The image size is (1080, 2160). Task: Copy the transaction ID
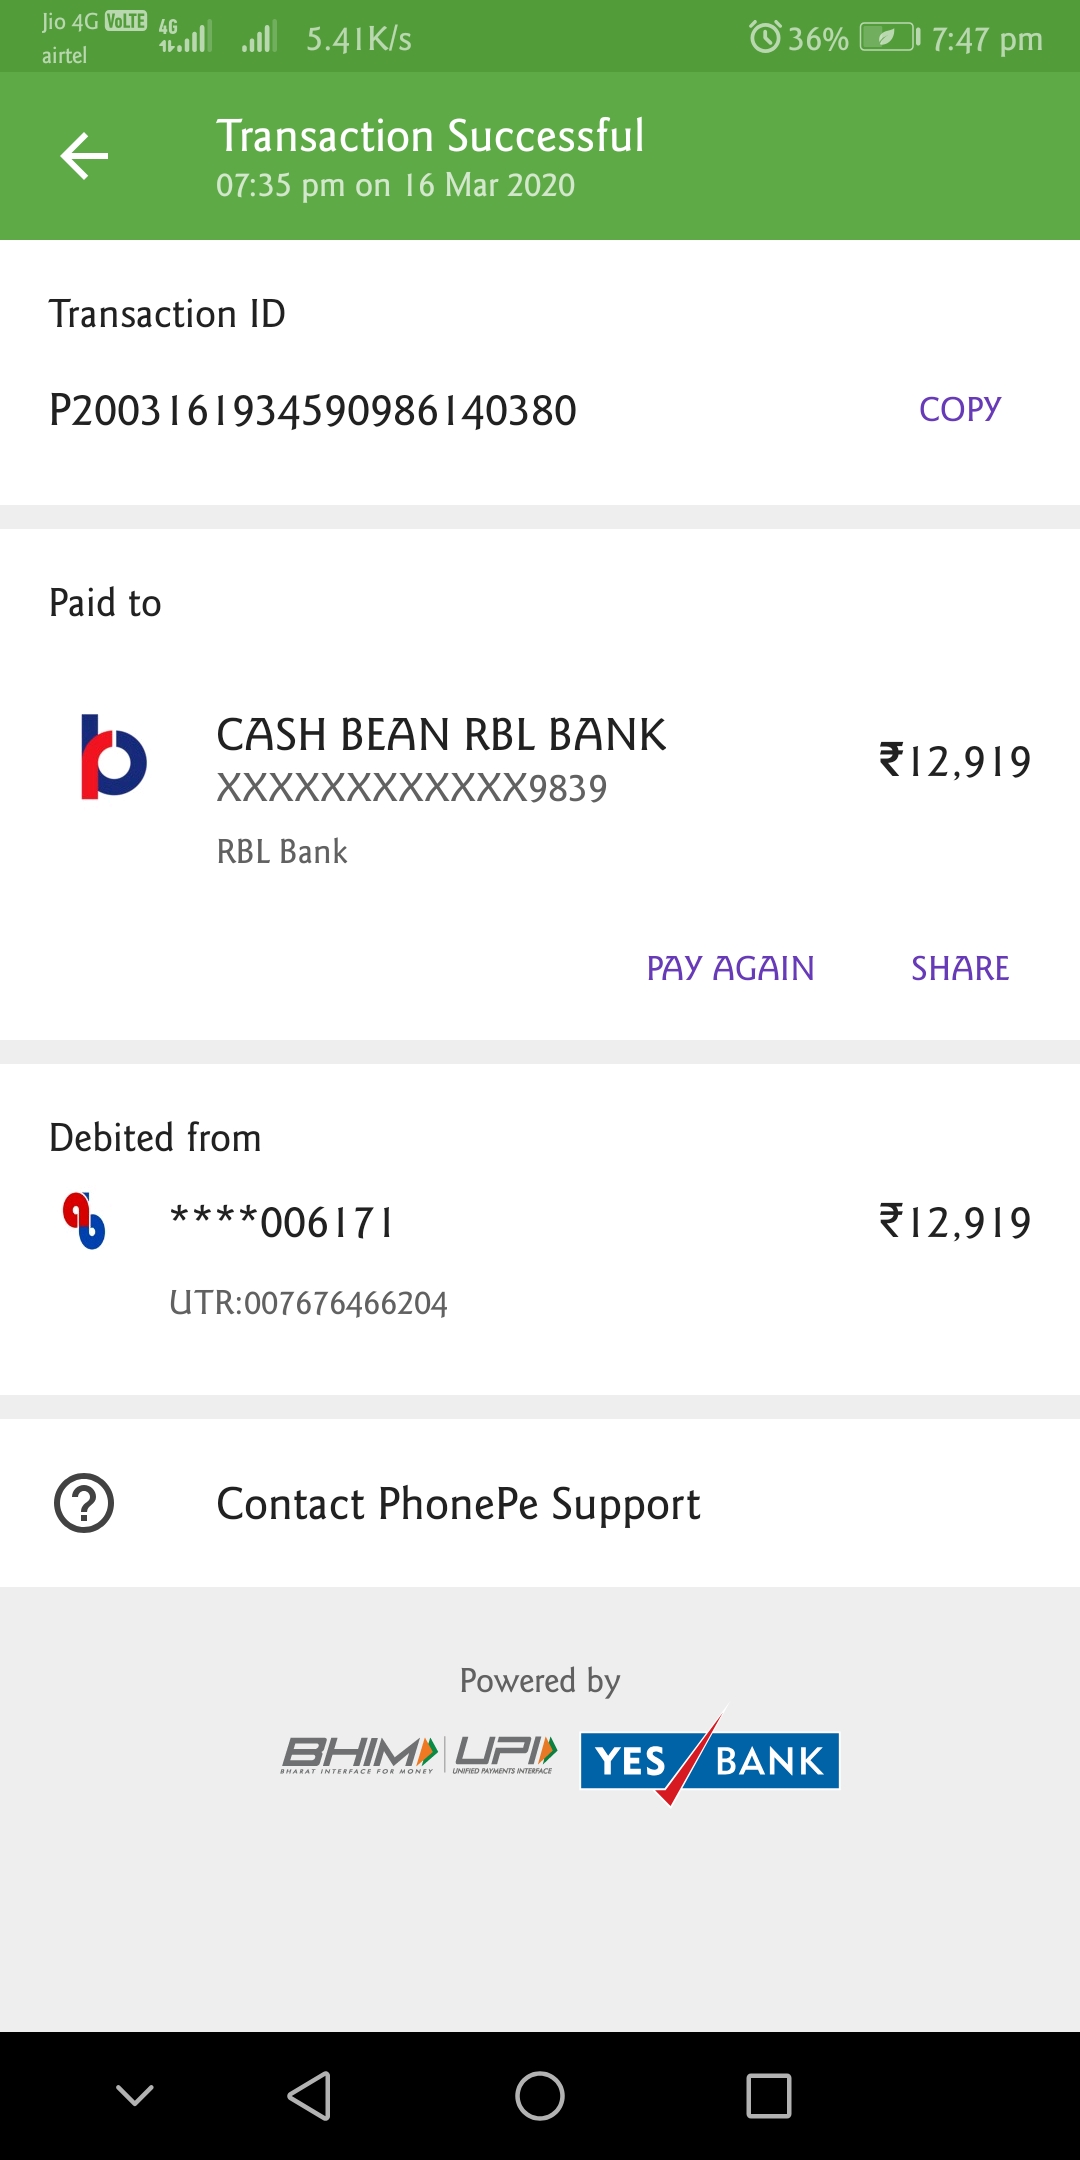(x=959, y=409)
